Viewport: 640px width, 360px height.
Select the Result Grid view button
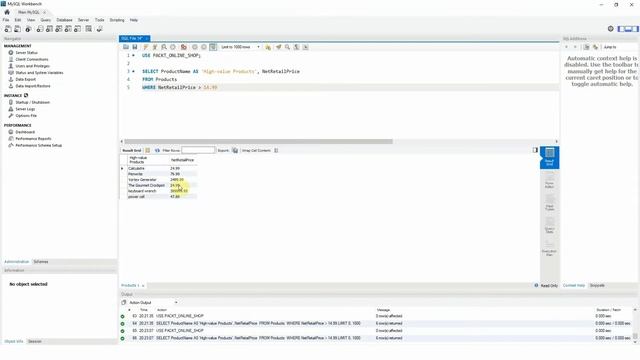(549, 157)
